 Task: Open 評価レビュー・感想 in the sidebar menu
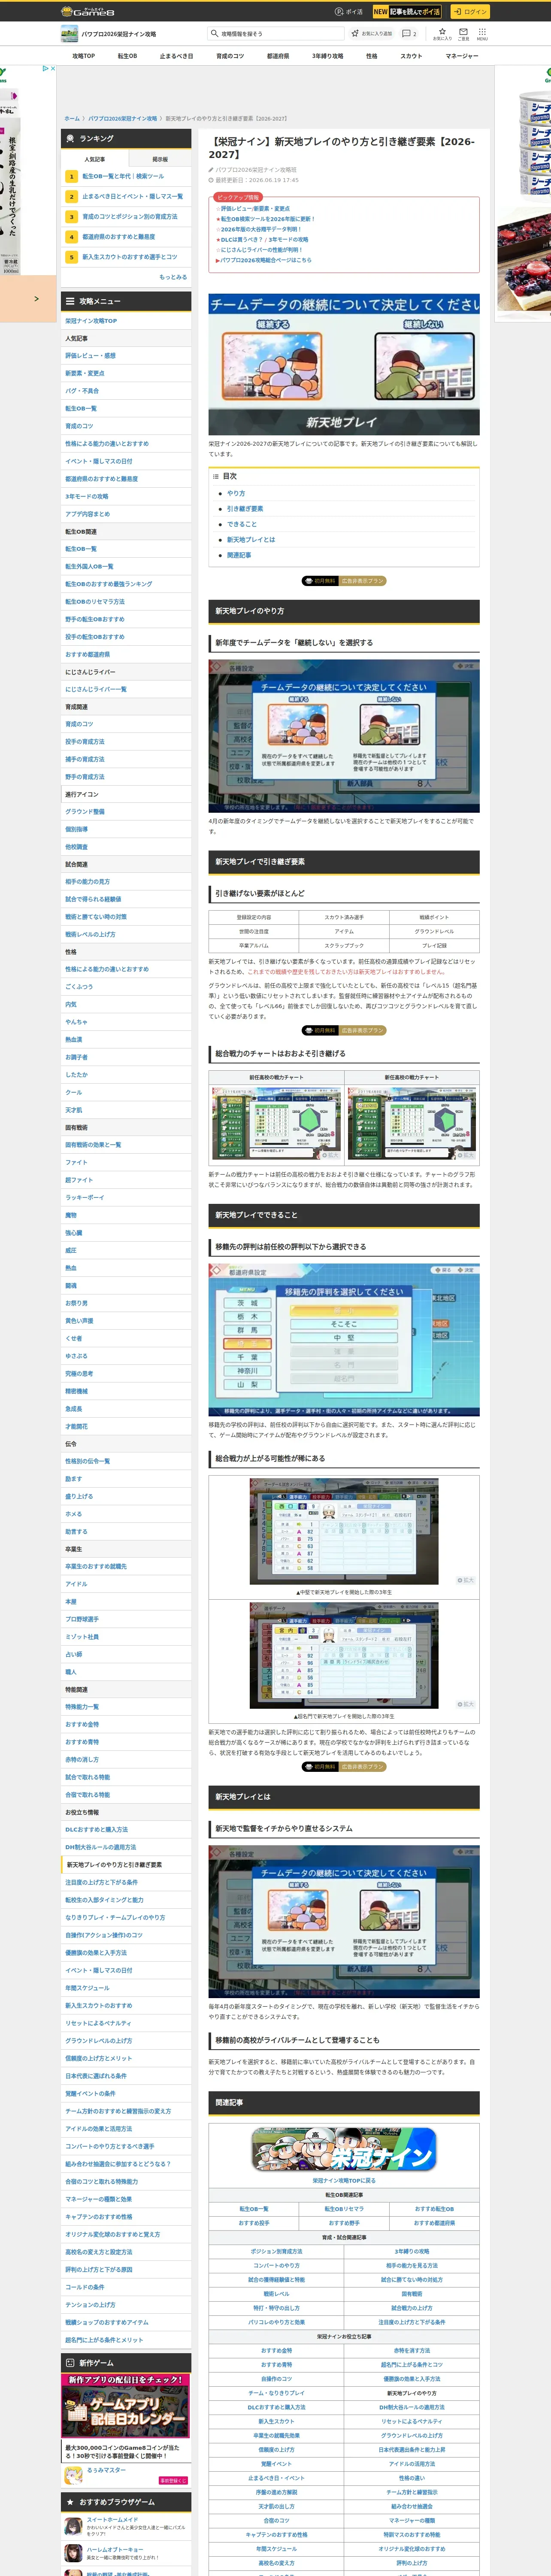coord(91,356)
